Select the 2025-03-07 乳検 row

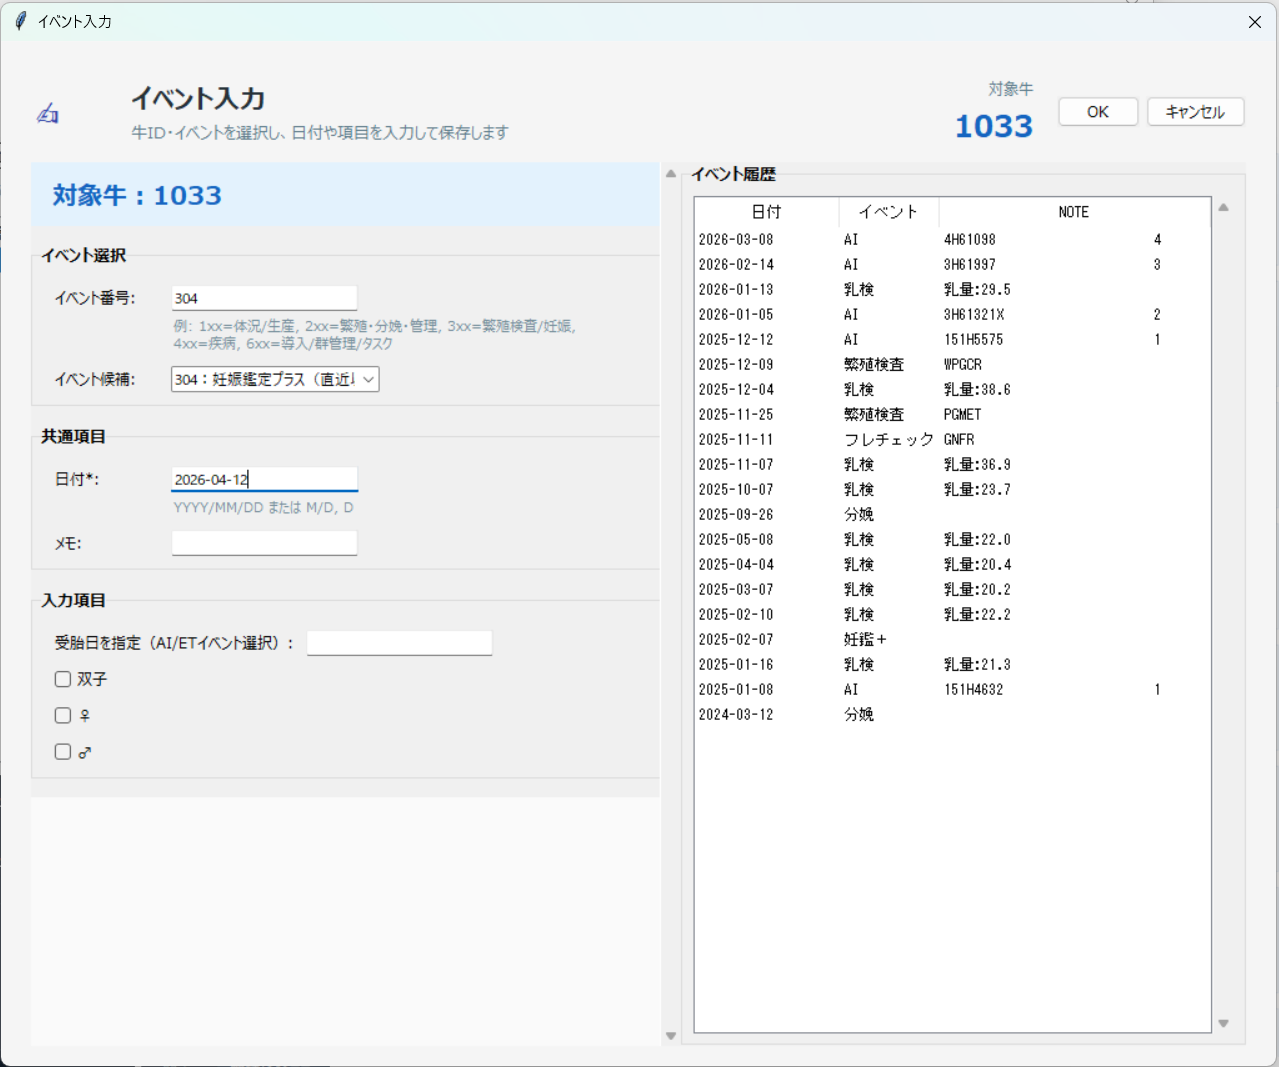[x=952, y=590]
